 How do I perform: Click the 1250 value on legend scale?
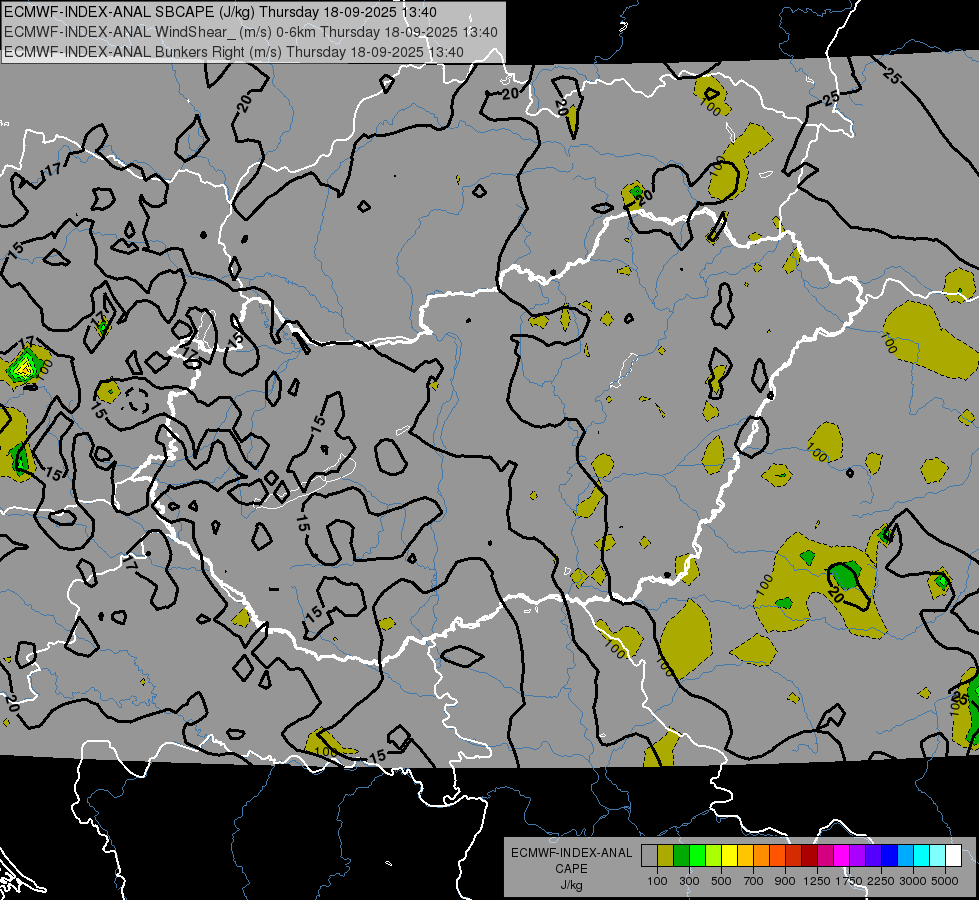(x=817, y=881)
